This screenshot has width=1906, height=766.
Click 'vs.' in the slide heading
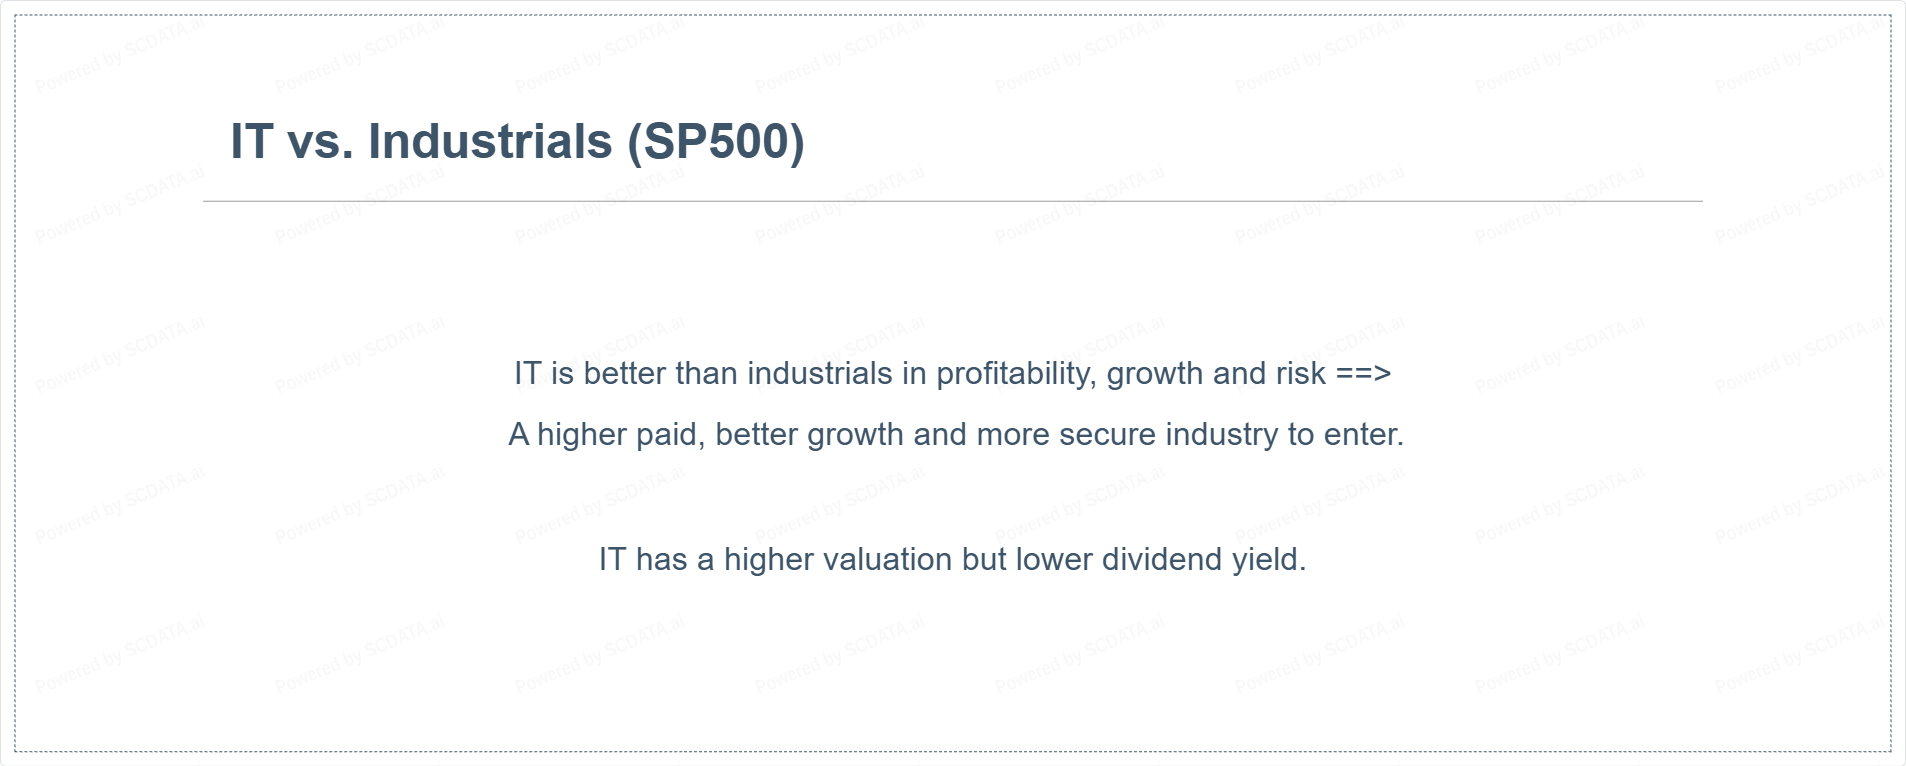(x=321, y=143)
